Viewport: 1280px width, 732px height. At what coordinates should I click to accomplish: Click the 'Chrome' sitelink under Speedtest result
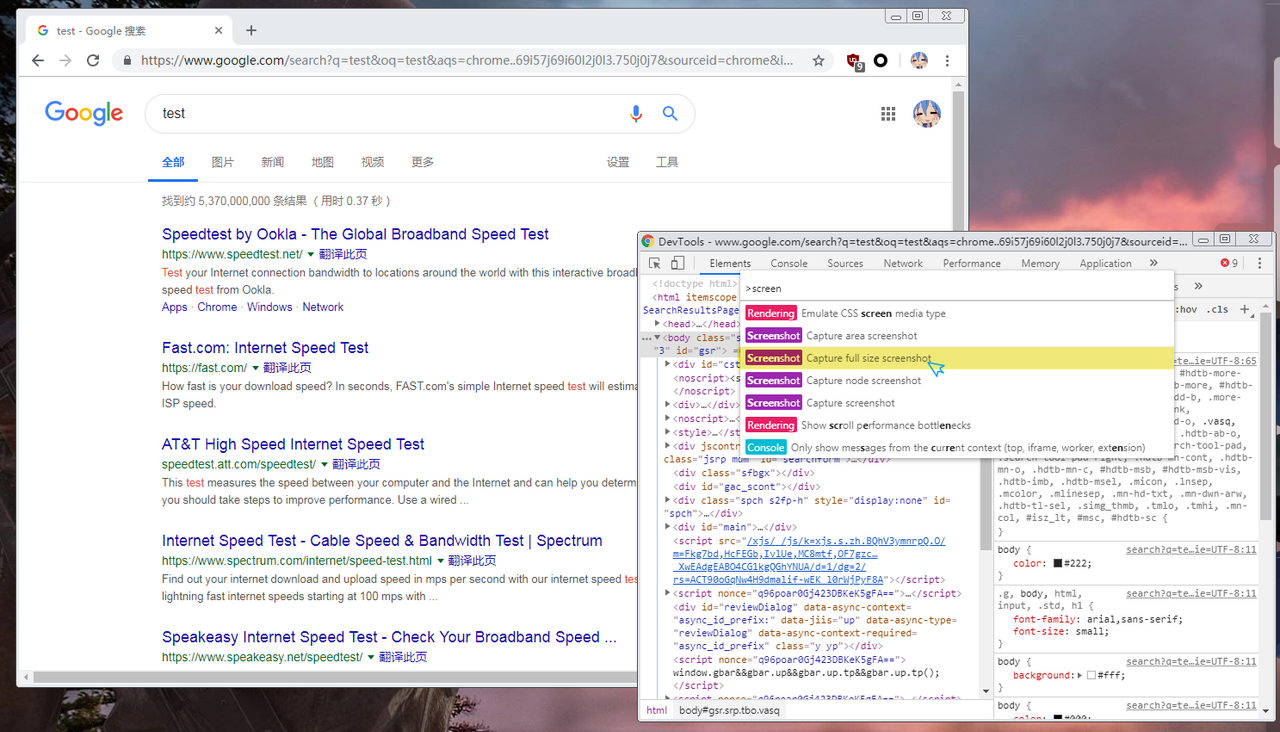coord(217,307)
